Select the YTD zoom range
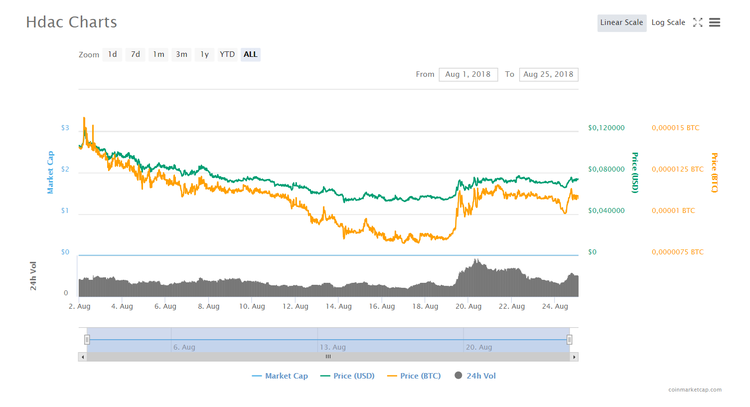This screenshot has width=750, height=407. [227, 54]
